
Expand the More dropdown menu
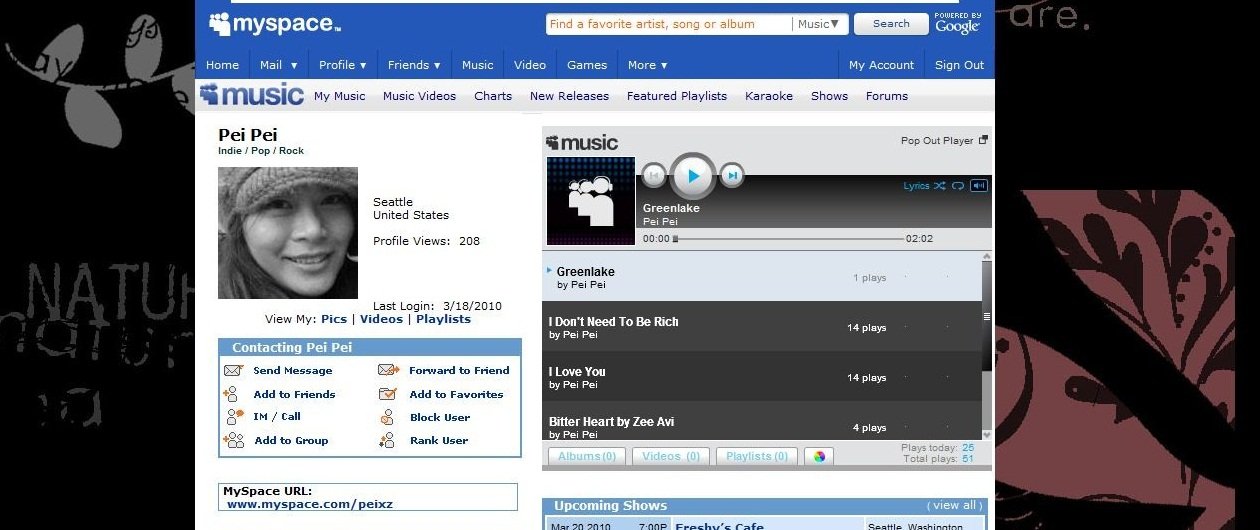647,65
